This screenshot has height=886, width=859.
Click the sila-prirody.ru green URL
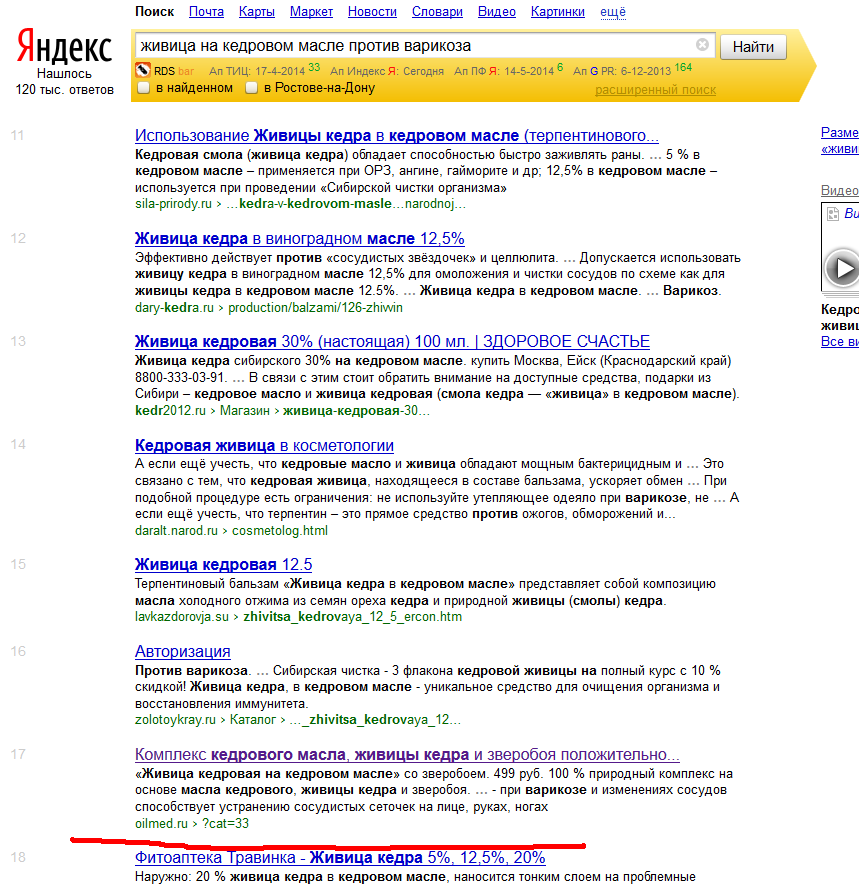click(x=173, y=204)
